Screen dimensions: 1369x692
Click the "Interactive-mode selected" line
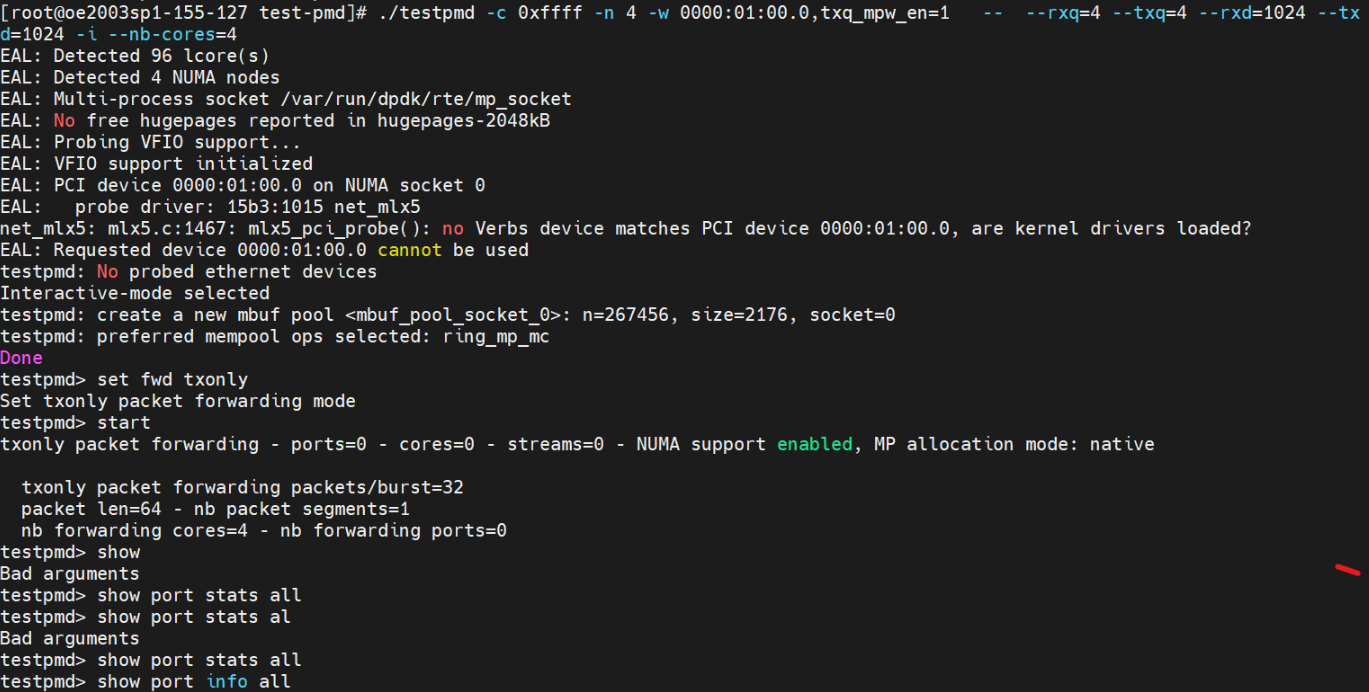(x=134, y=293)
